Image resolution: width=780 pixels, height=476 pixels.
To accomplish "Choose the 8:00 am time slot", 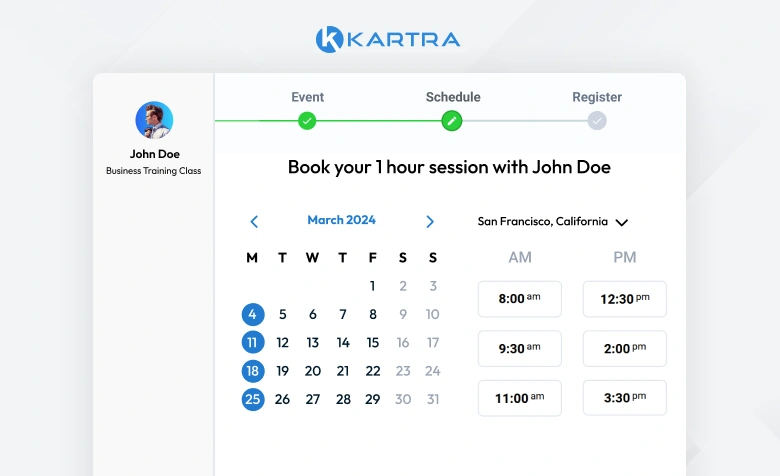I will [x=520, y=299].
